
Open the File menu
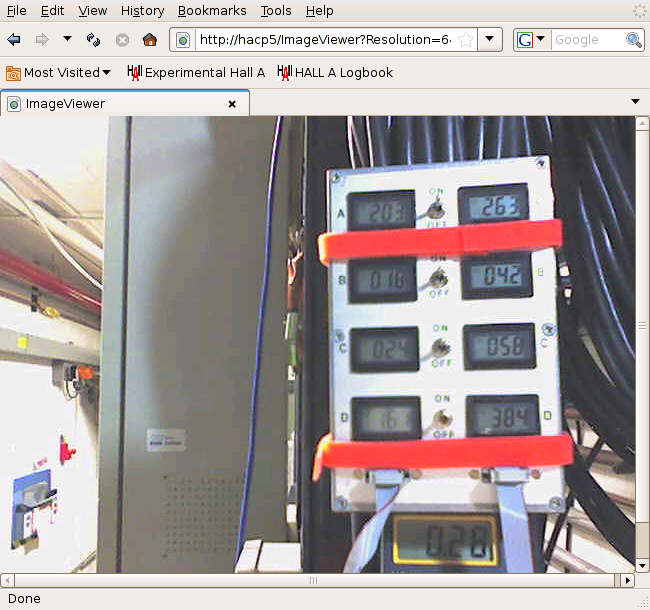(17, 11)
